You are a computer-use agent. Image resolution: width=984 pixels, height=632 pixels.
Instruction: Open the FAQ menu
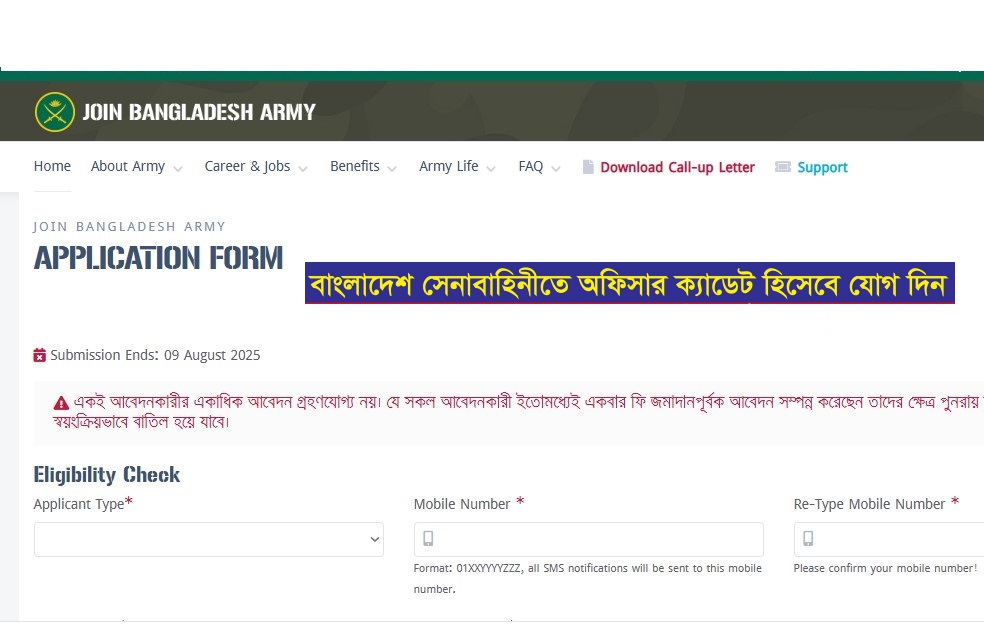531,166
